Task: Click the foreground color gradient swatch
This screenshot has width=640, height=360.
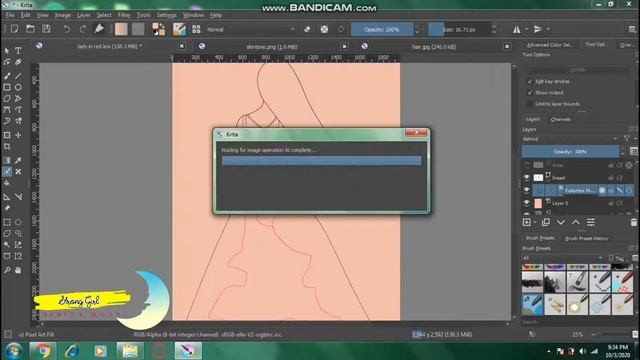Action: [121, 29]
